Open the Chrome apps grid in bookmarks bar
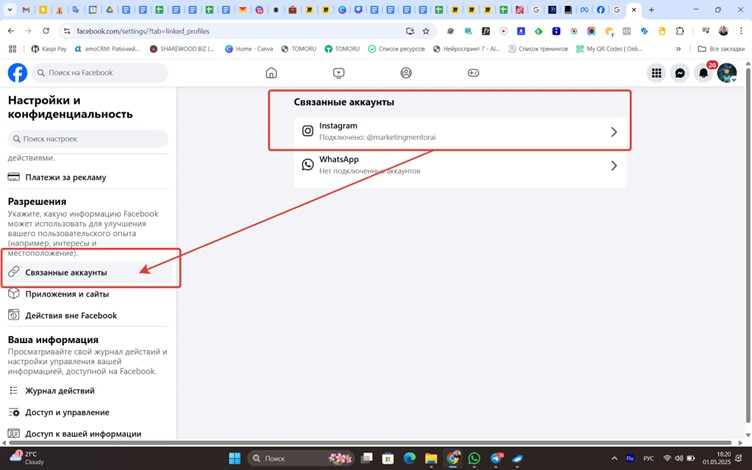Image resolution: width=752 pixels, height=470 pixels. (x=12, y=48)
